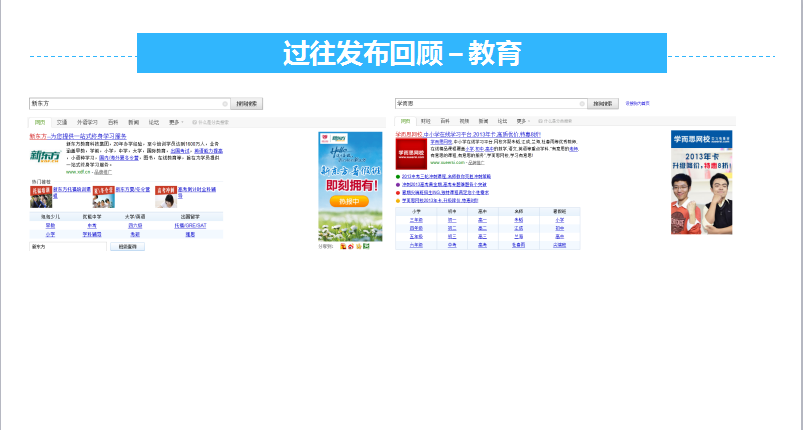This screenshot has height=430, width=803.
Task: Click the 托福/GRE/SAT link in the 新东方 table
Action: click(190, 226)
